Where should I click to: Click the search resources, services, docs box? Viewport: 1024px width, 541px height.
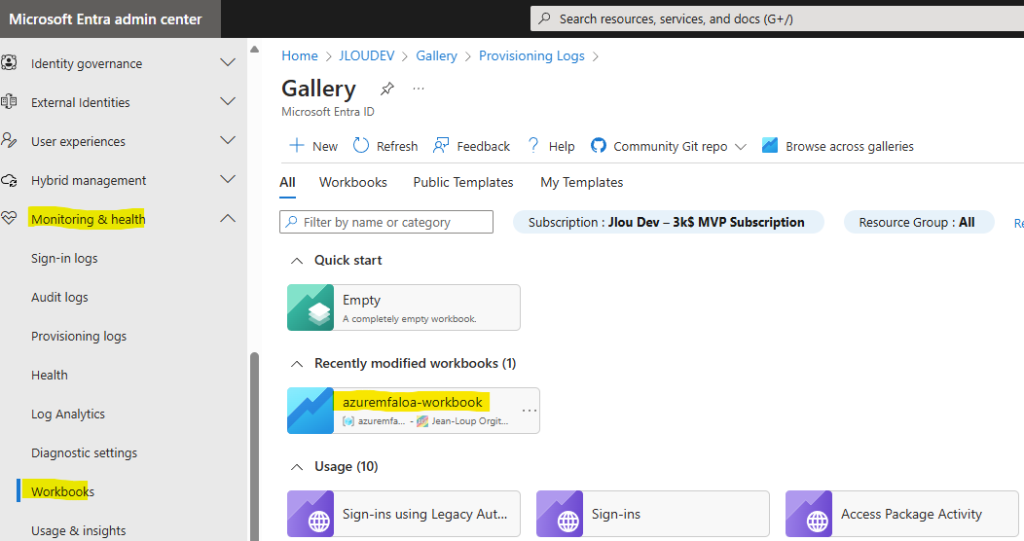pyautogui.click(x=777, y=18)
